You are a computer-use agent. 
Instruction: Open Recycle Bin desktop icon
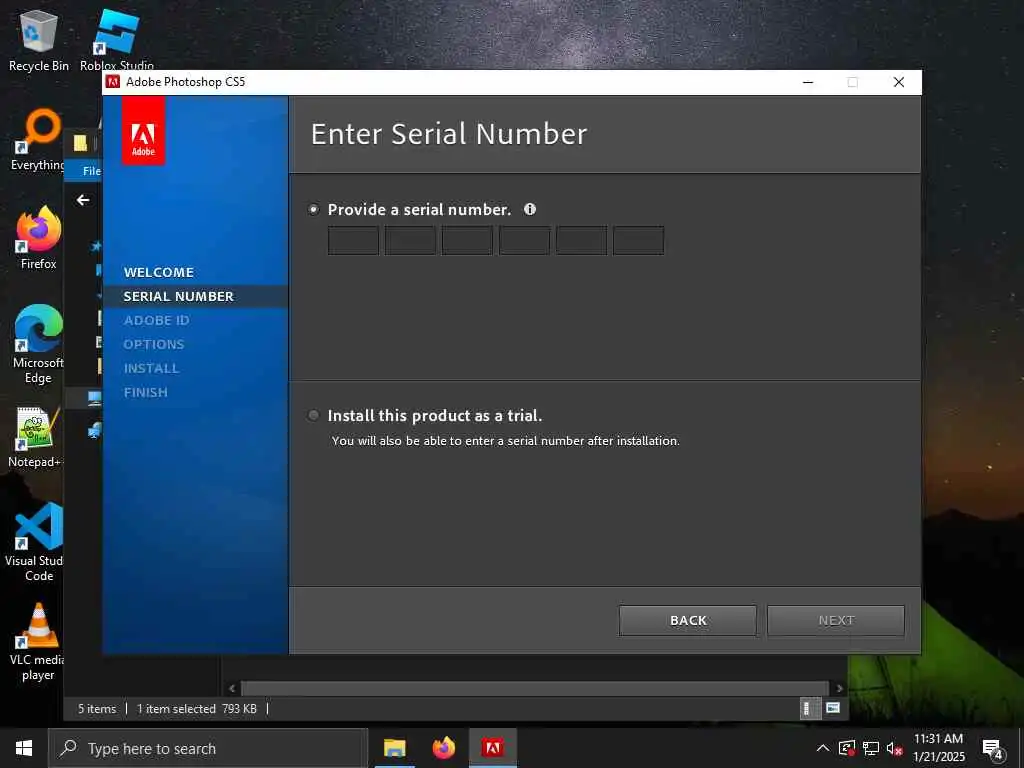pos(39,40)
